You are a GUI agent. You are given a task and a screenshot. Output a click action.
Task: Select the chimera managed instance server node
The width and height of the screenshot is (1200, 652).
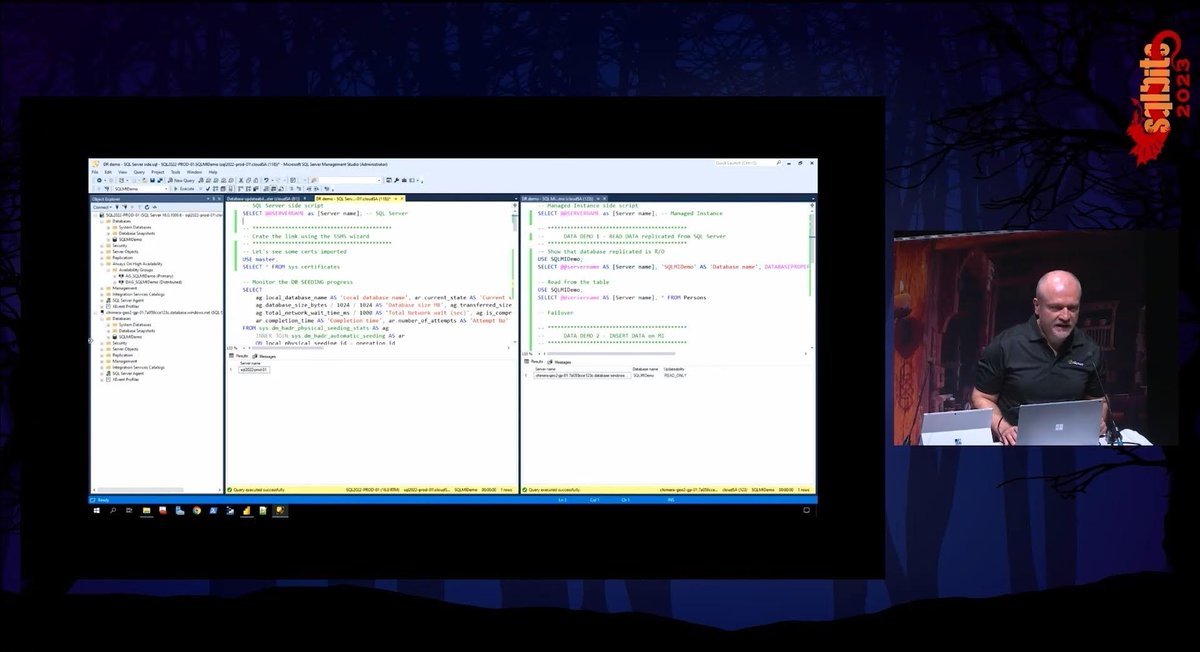160,312
